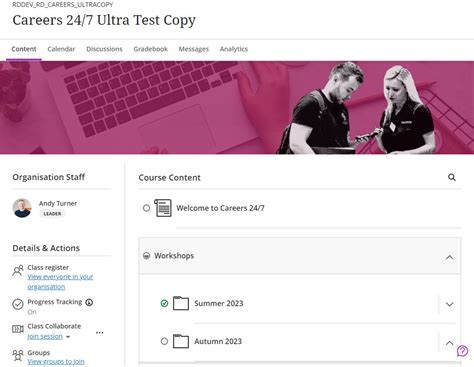Screen dimensions: 474x367
Task: Open the Join session dropdown arrow
Action: pyautogui.click(x=68, y=337)
